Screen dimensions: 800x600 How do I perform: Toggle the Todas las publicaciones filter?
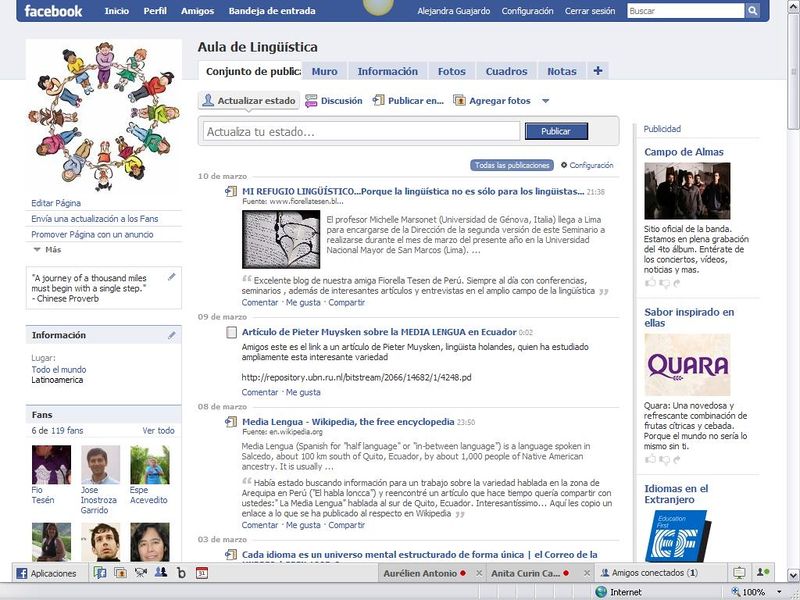(x=512, y=165)
